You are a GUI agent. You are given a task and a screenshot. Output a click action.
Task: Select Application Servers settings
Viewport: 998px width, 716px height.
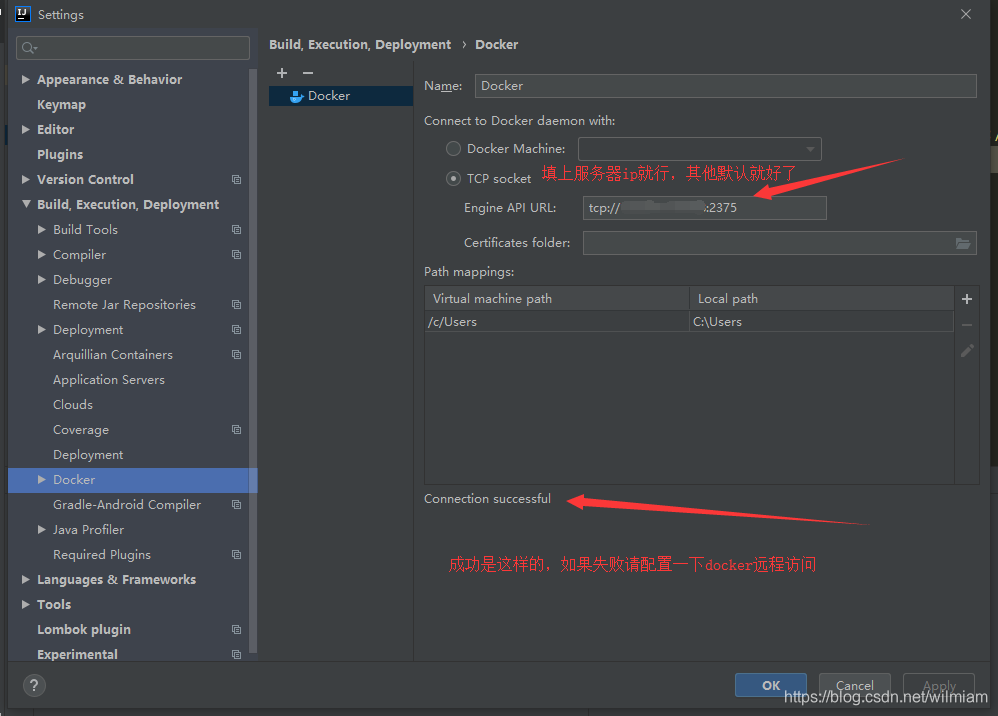click(109, 380)
